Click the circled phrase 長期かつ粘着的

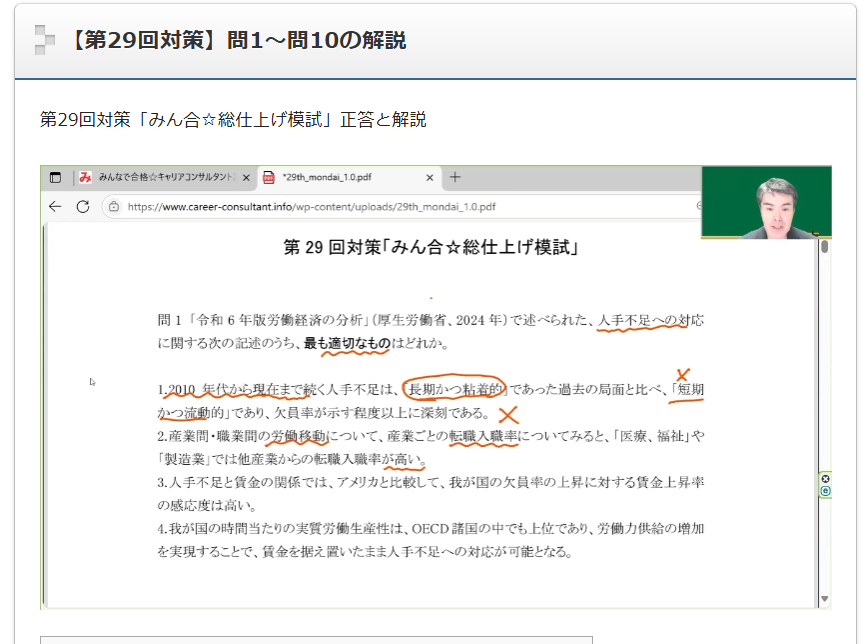(x=455, y=389)
